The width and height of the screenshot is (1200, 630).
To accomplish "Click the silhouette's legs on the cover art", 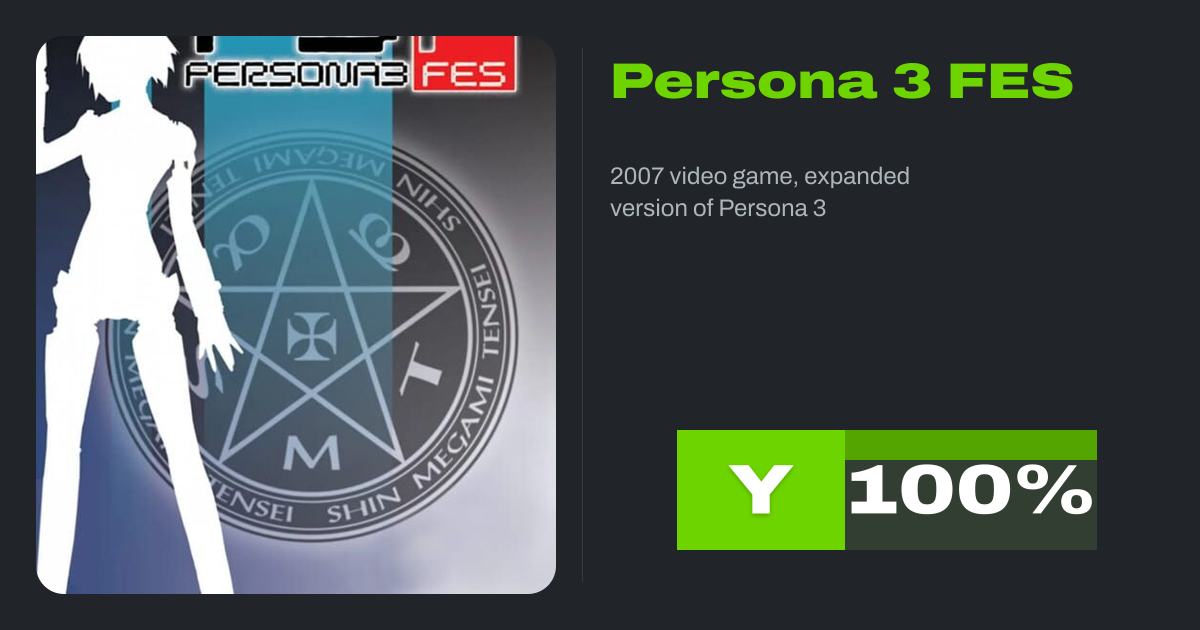I will (130, 460).
